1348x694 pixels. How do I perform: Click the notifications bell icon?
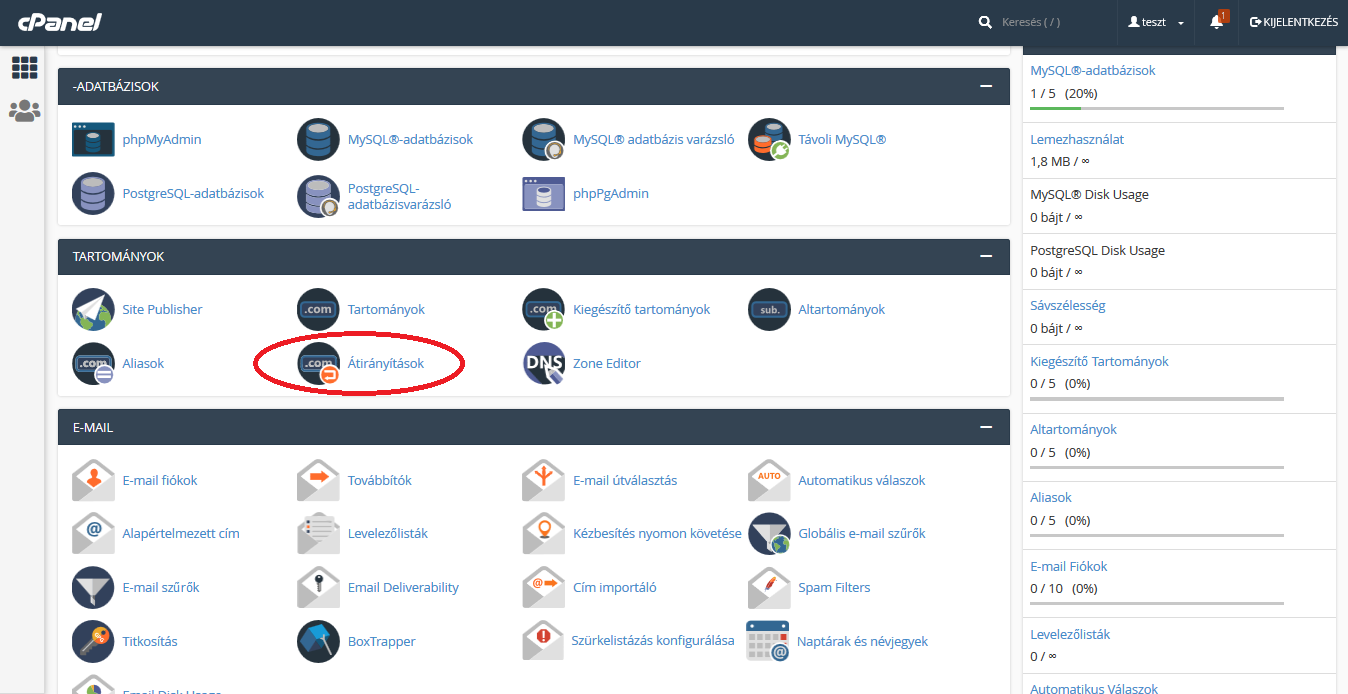pos(1217,21)
